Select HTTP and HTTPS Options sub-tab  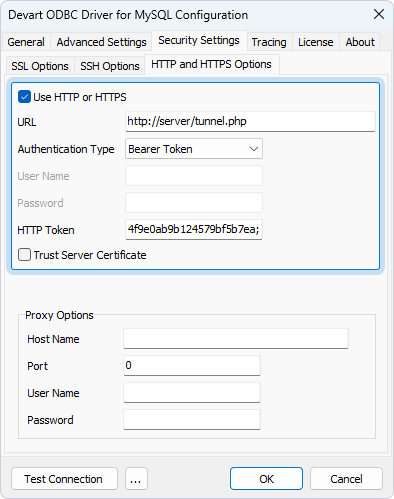211,64
